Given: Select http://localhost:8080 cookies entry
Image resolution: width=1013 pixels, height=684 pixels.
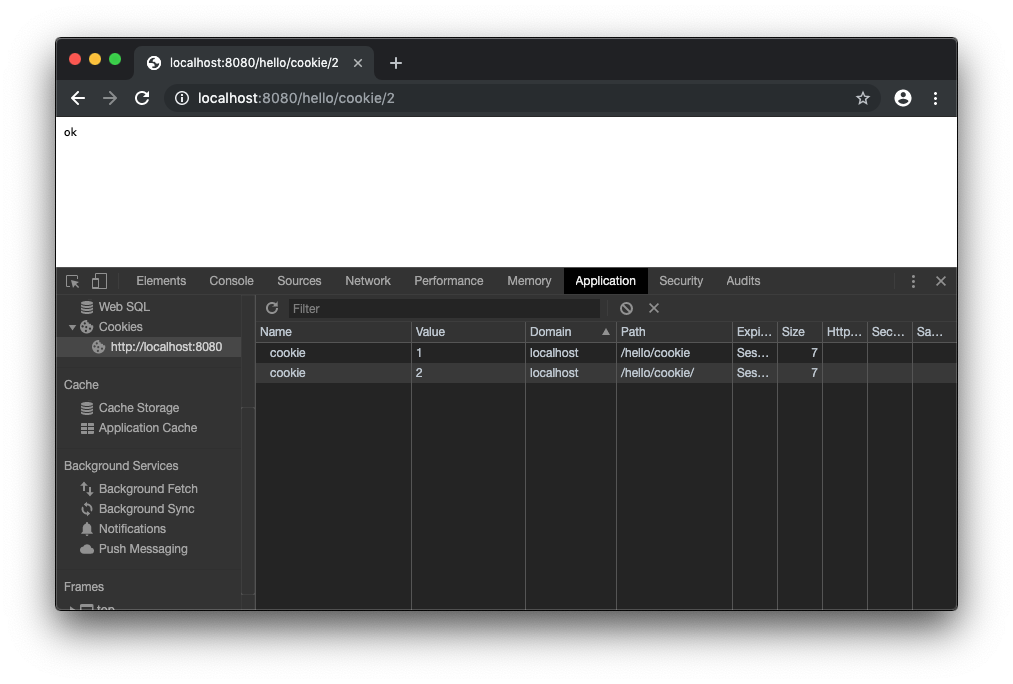Looking at the screenshot, I should pyautogui.click(x=149, y=347).
